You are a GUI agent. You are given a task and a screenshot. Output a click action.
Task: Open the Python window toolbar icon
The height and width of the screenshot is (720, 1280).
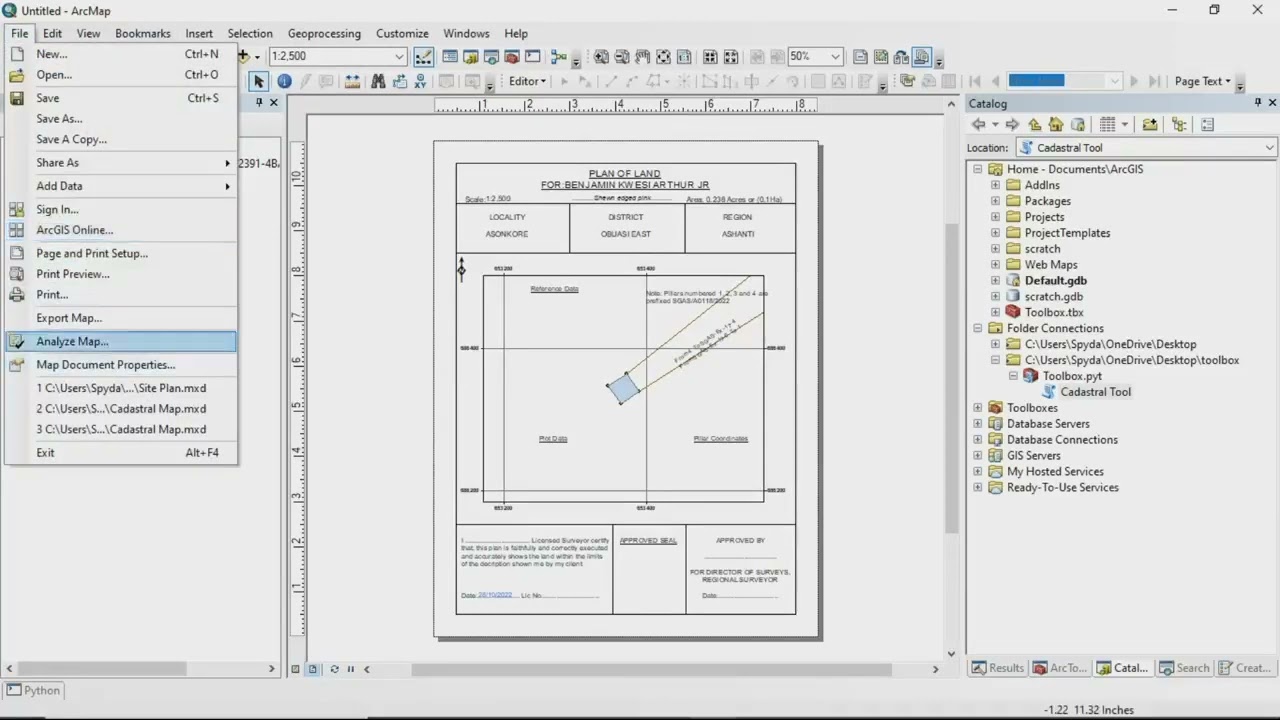tap(532, 57)
